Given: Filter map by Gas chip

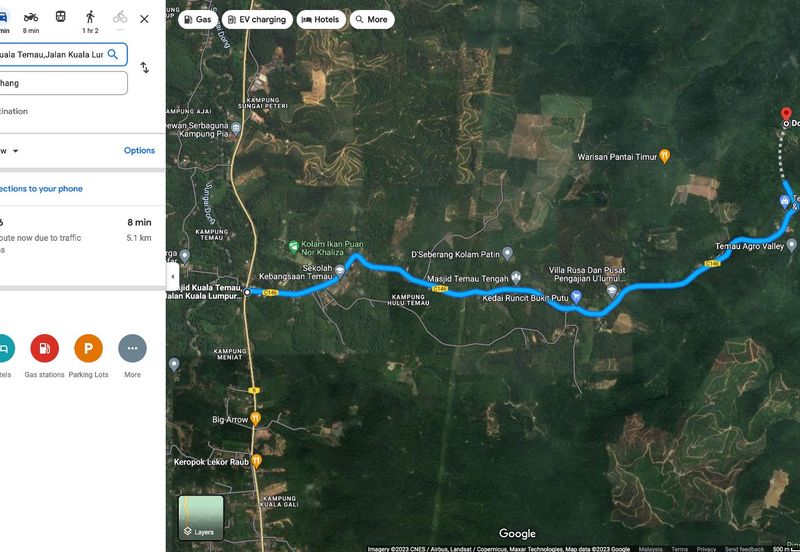Looking at the screenshot, I should point(198,19).
